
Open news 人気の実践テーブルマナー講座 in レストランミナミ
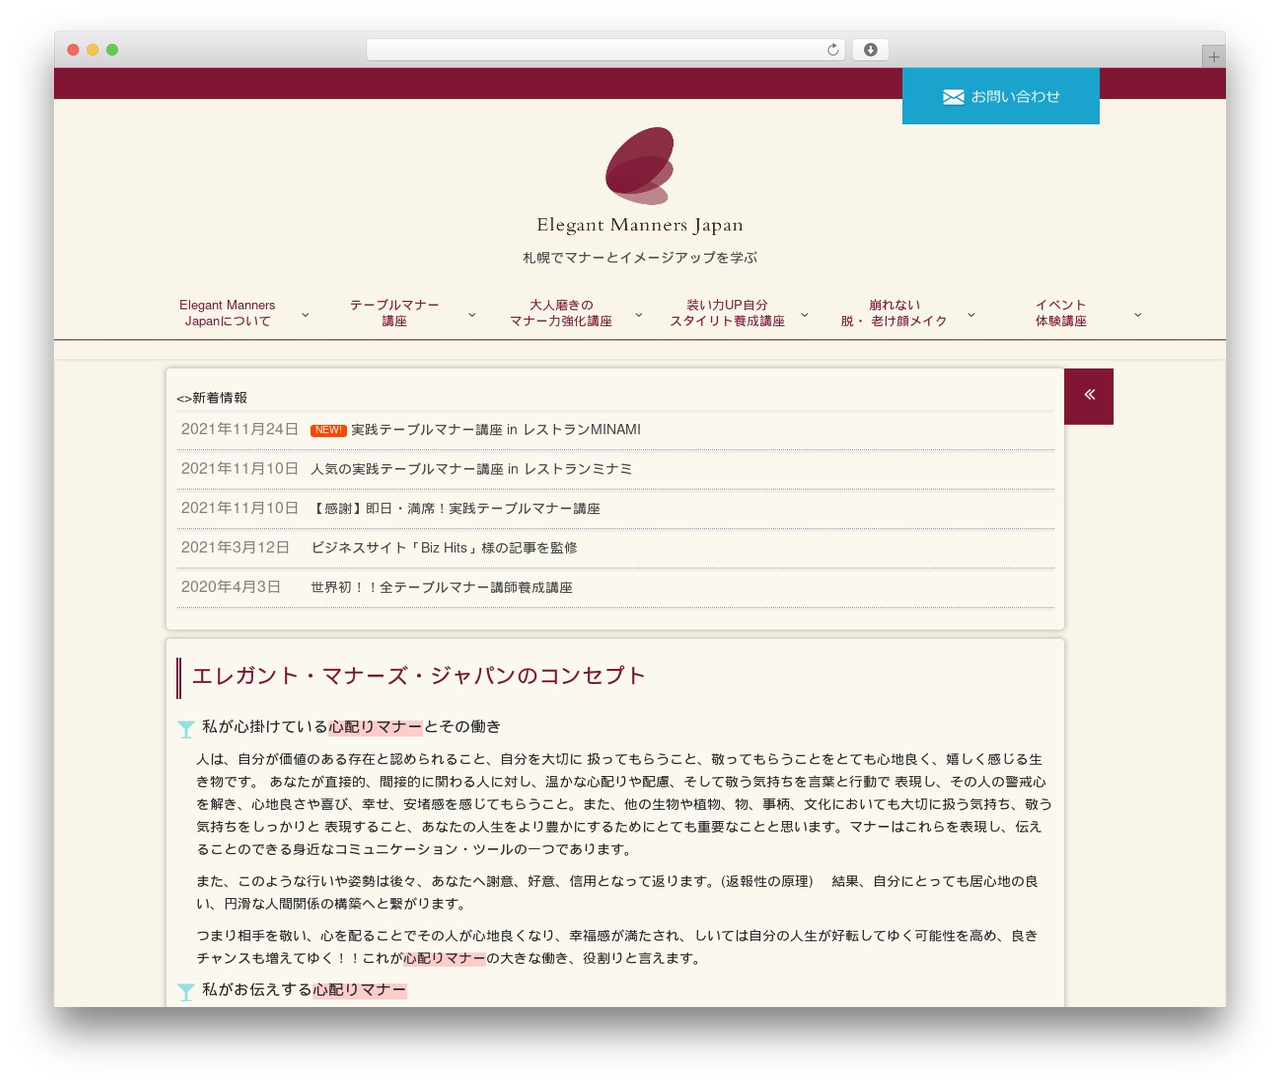click(471, 469)
